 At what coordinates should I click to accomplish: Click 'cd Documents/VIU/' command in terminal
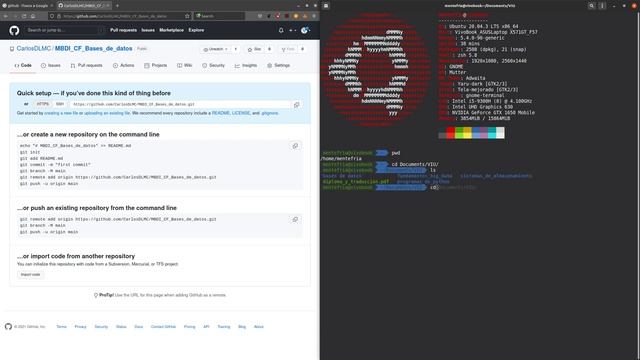click(x=415, y=164)
